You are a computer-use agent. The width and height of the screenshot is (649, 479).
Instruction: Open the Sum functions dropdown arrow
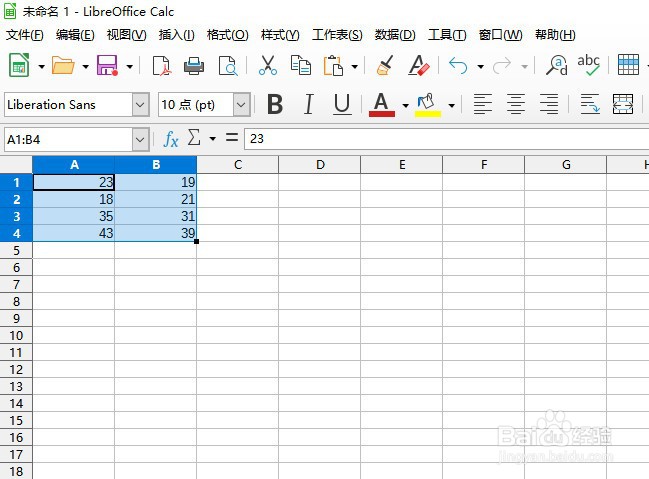(x=212, y=139)
